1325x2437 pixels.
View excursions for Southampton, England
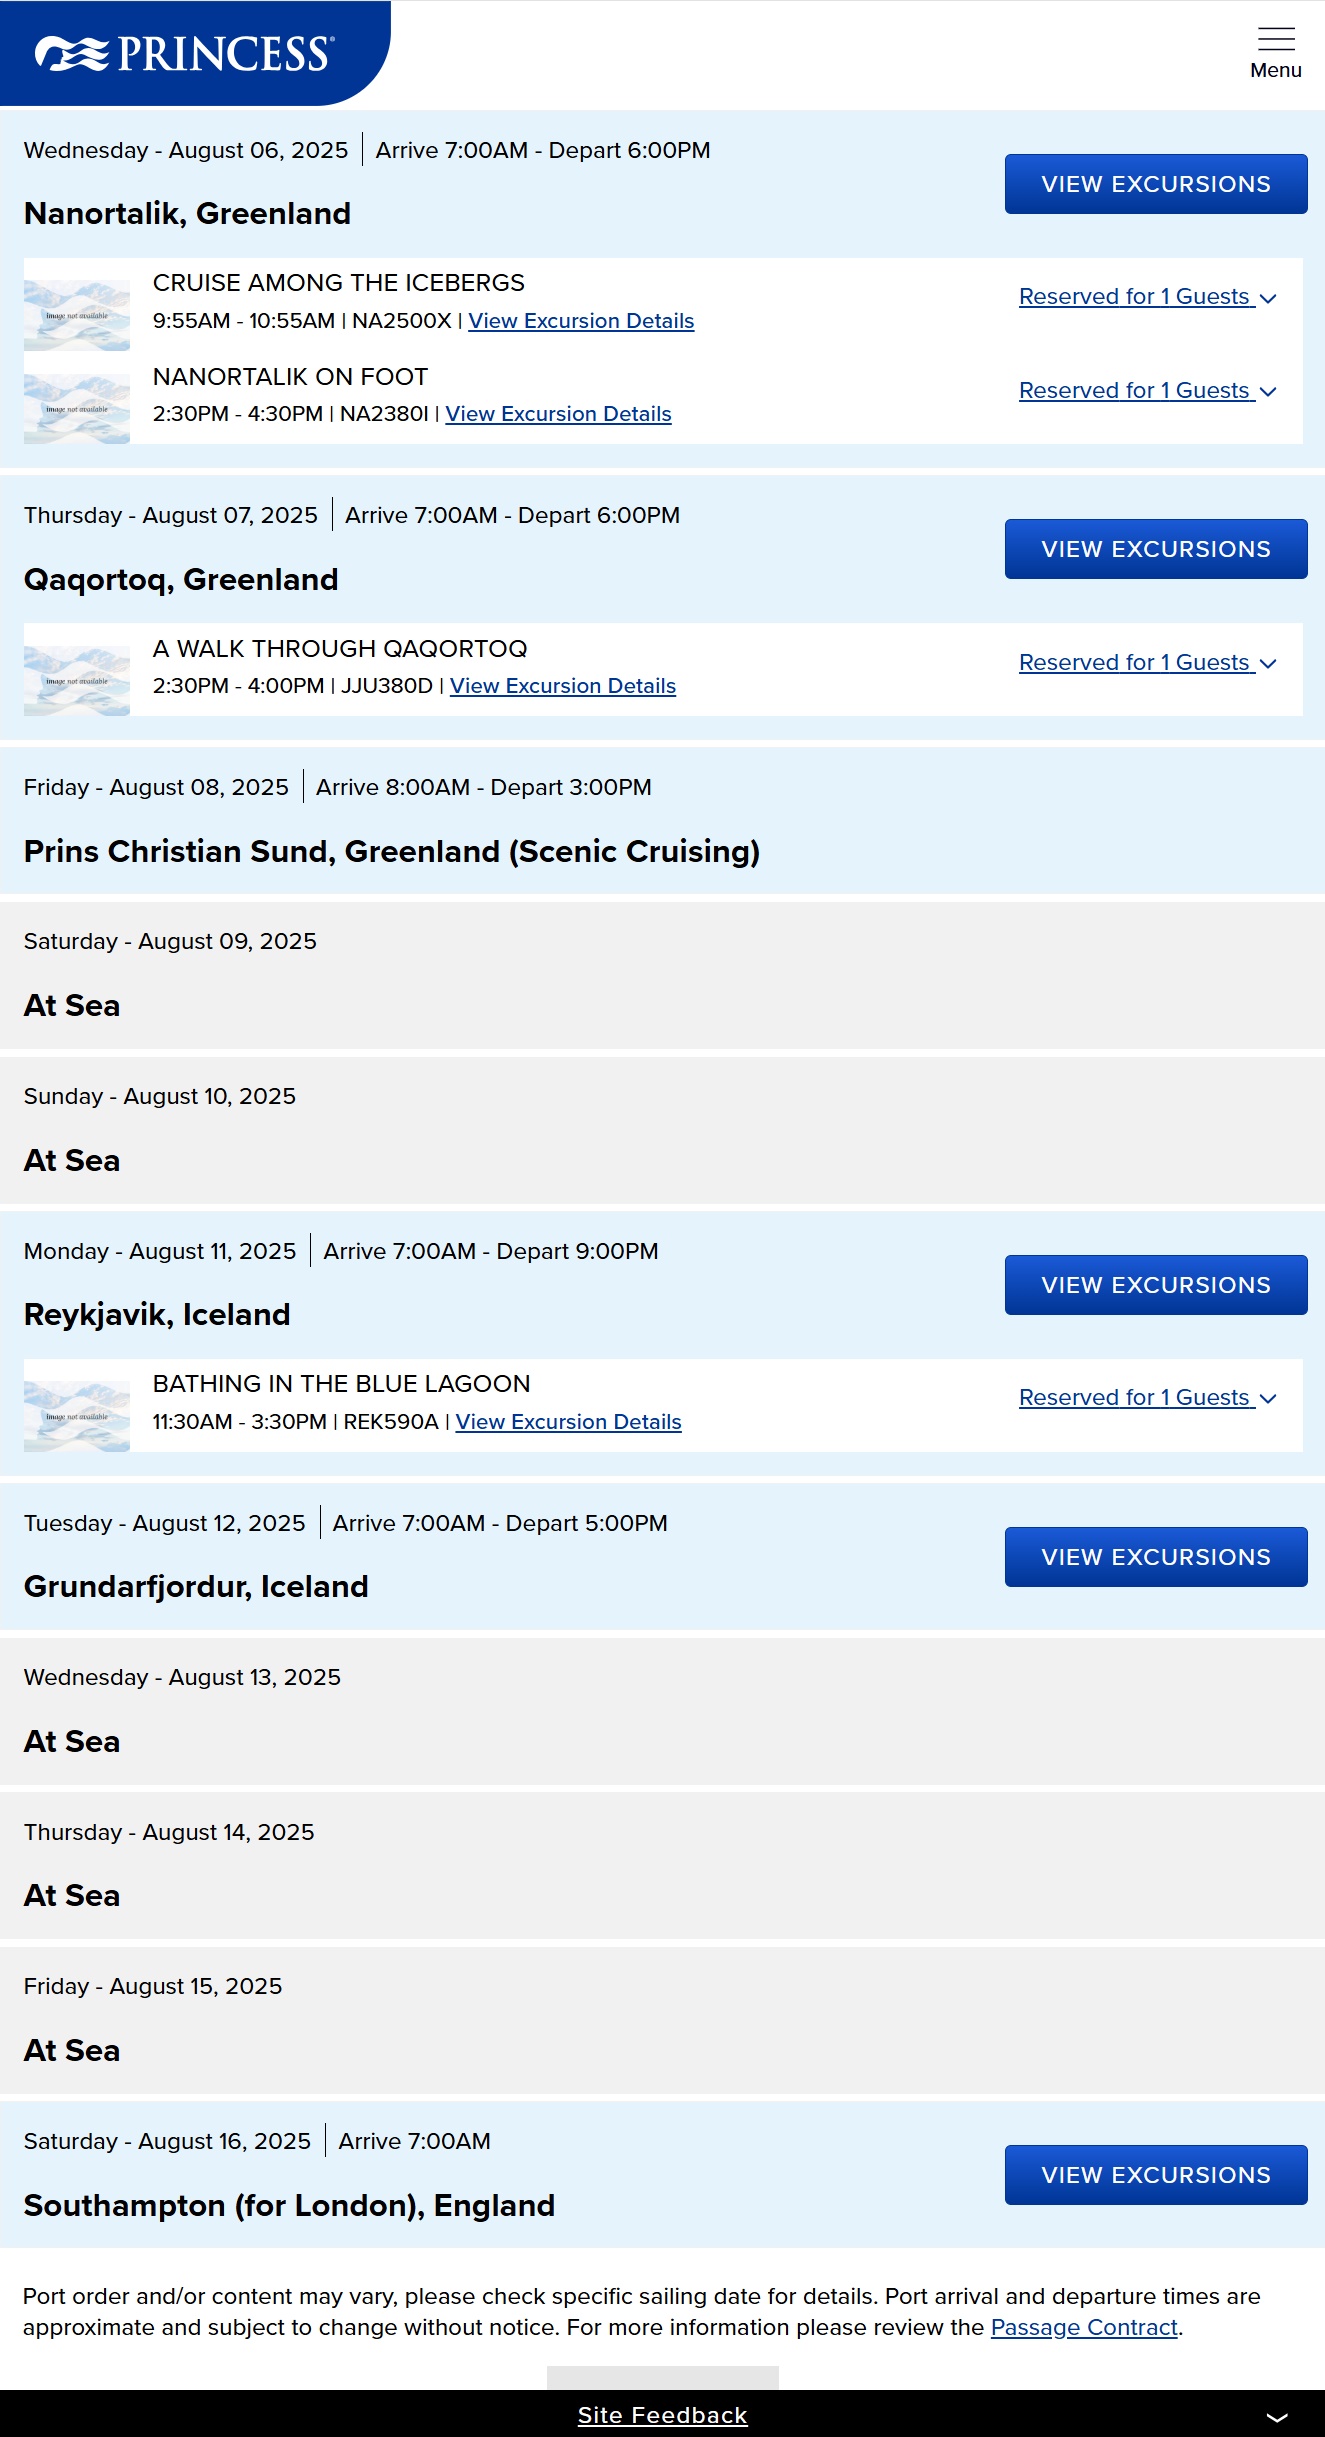(1155, 2175)
